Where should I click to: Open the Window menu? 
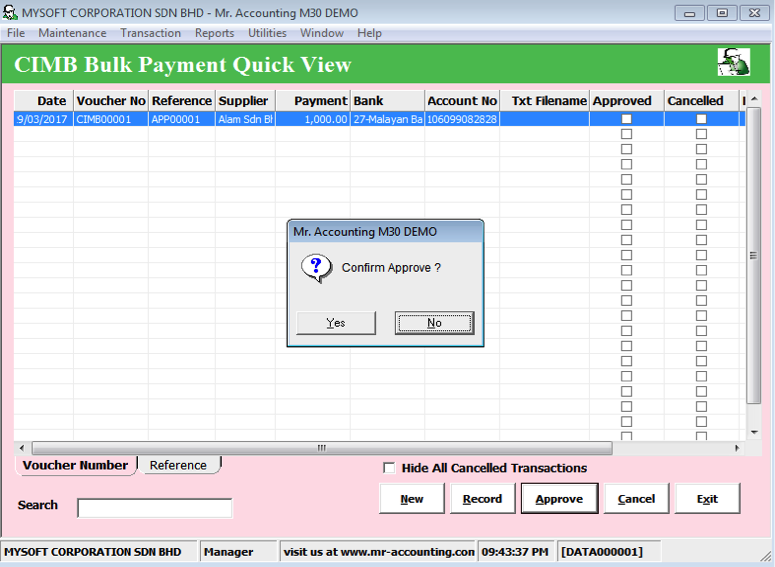pos(322,33)
